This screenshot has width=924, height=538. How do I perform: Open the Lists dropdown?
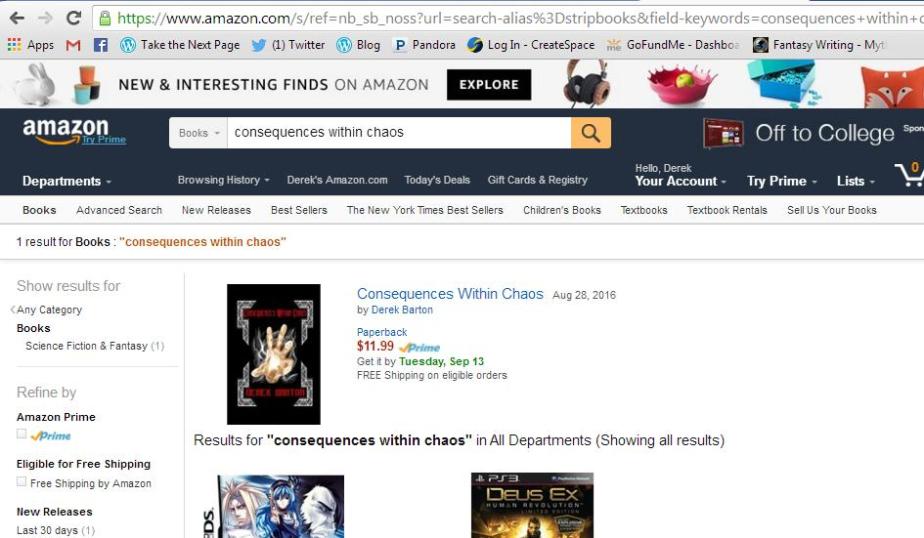856,181
